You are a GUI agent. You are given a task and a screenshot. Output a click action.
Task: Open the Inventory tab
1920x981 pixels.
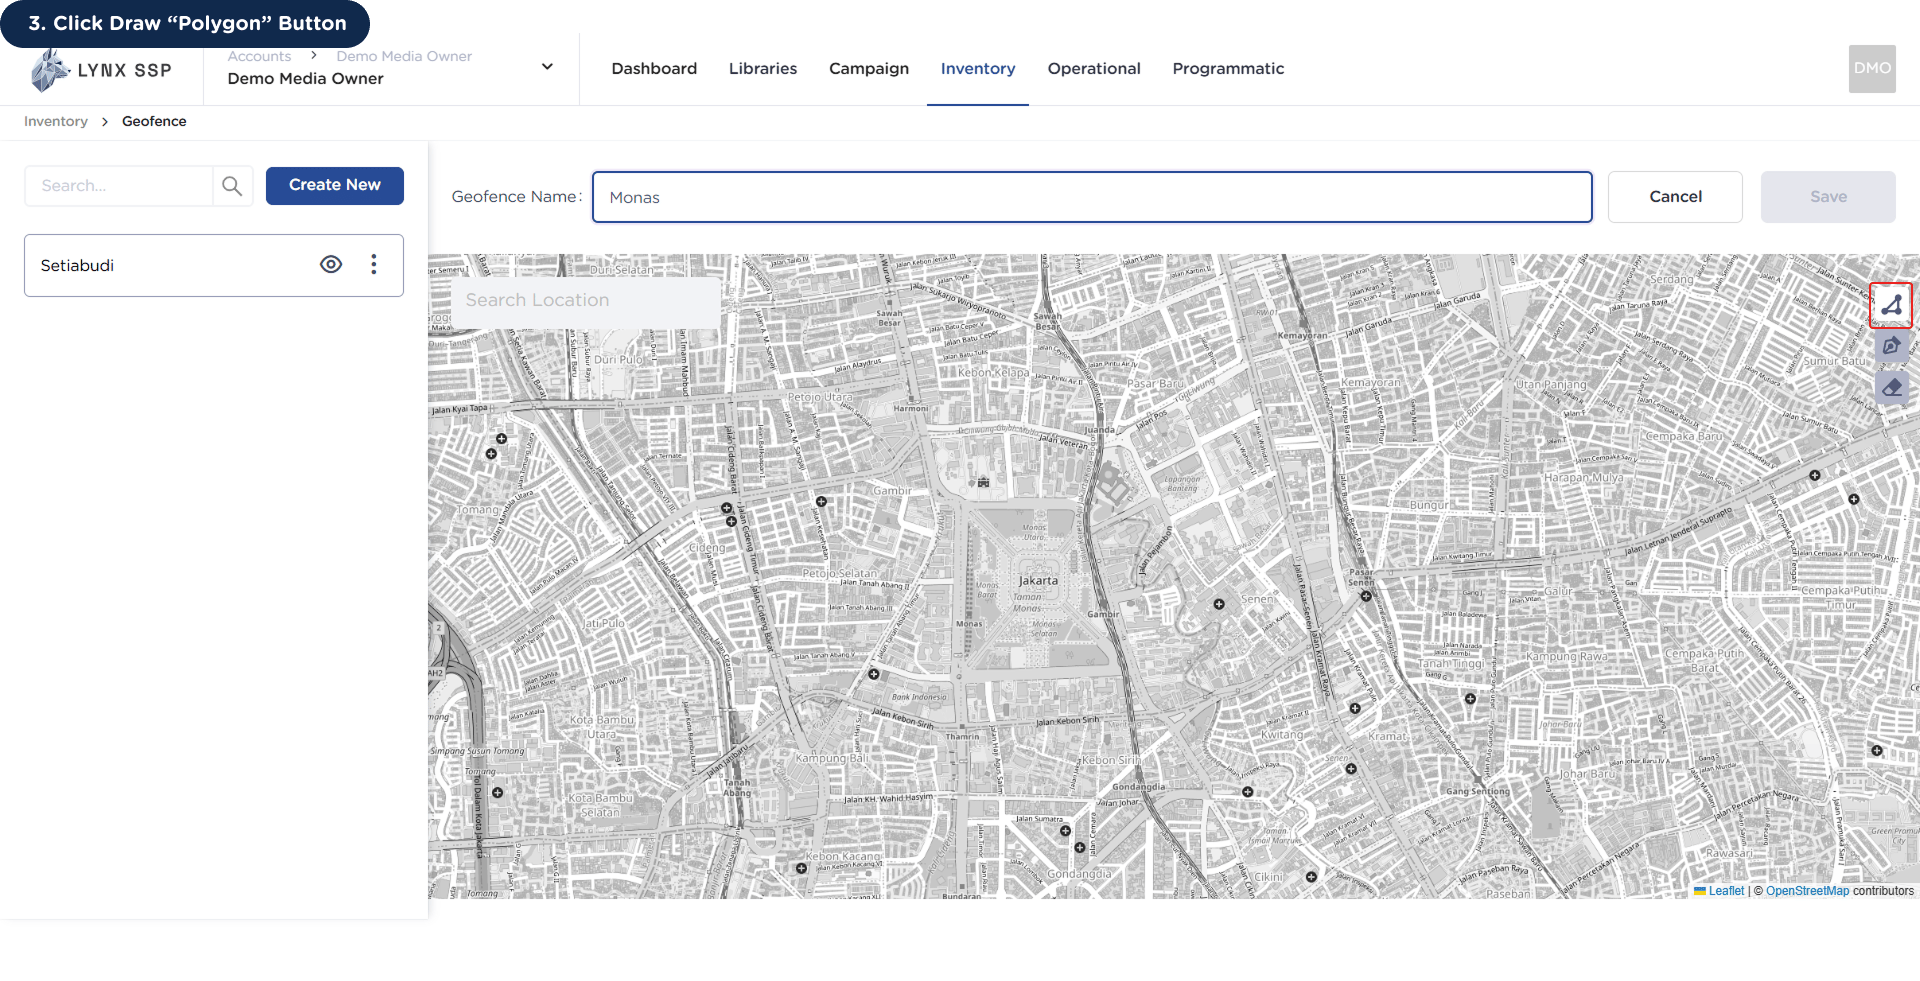pyautogui.click(x=978, y=68)
